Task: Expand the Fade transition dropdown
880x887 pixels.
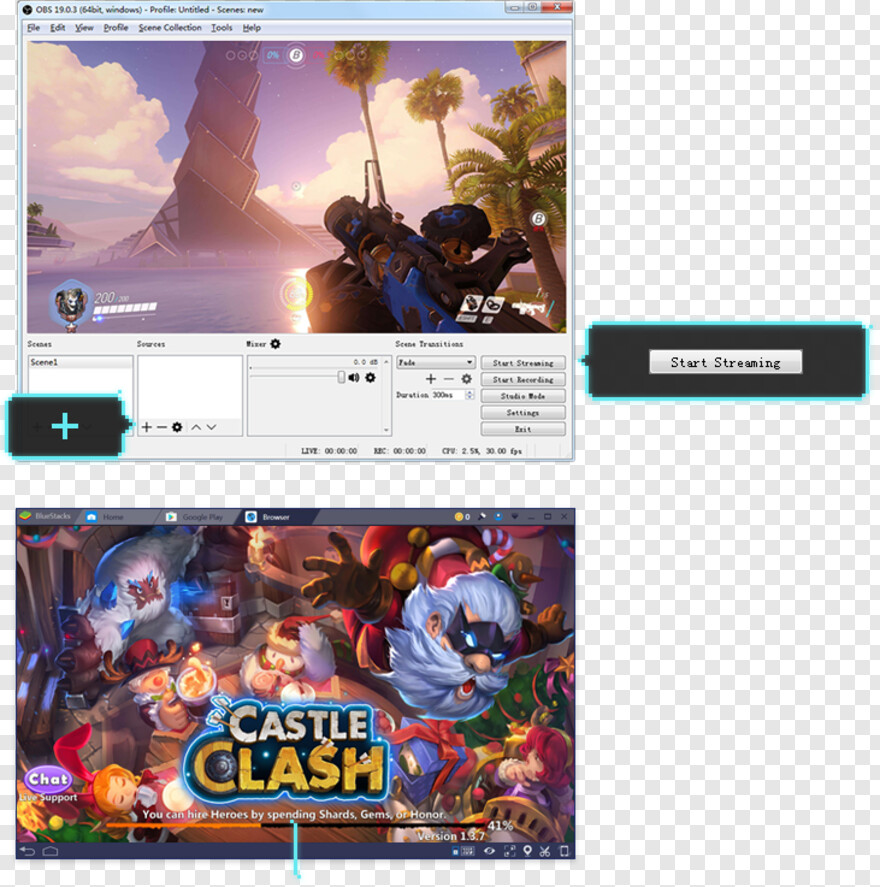Action: click(435, 362)
